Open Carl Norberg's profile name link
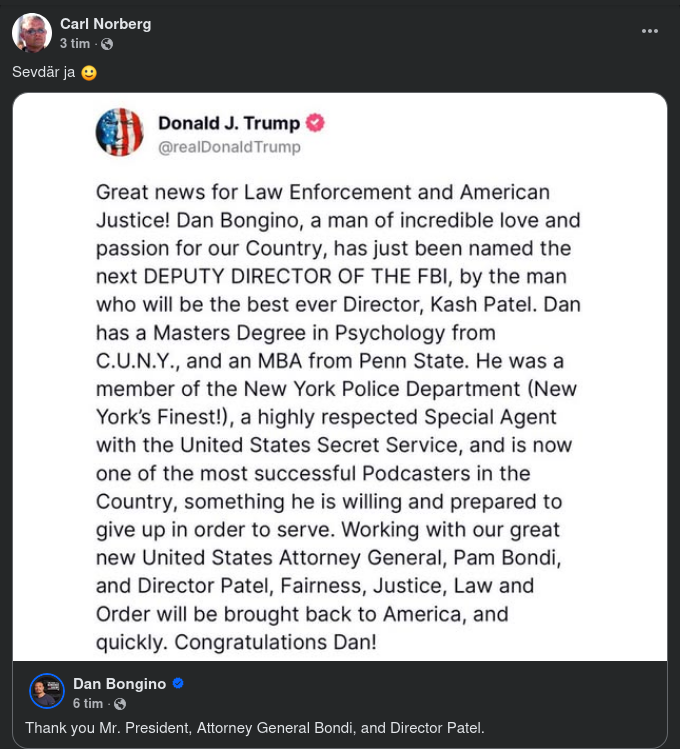The width and height of the screenshot is (680, 749). pyautogui.click(x=105, y=23)
